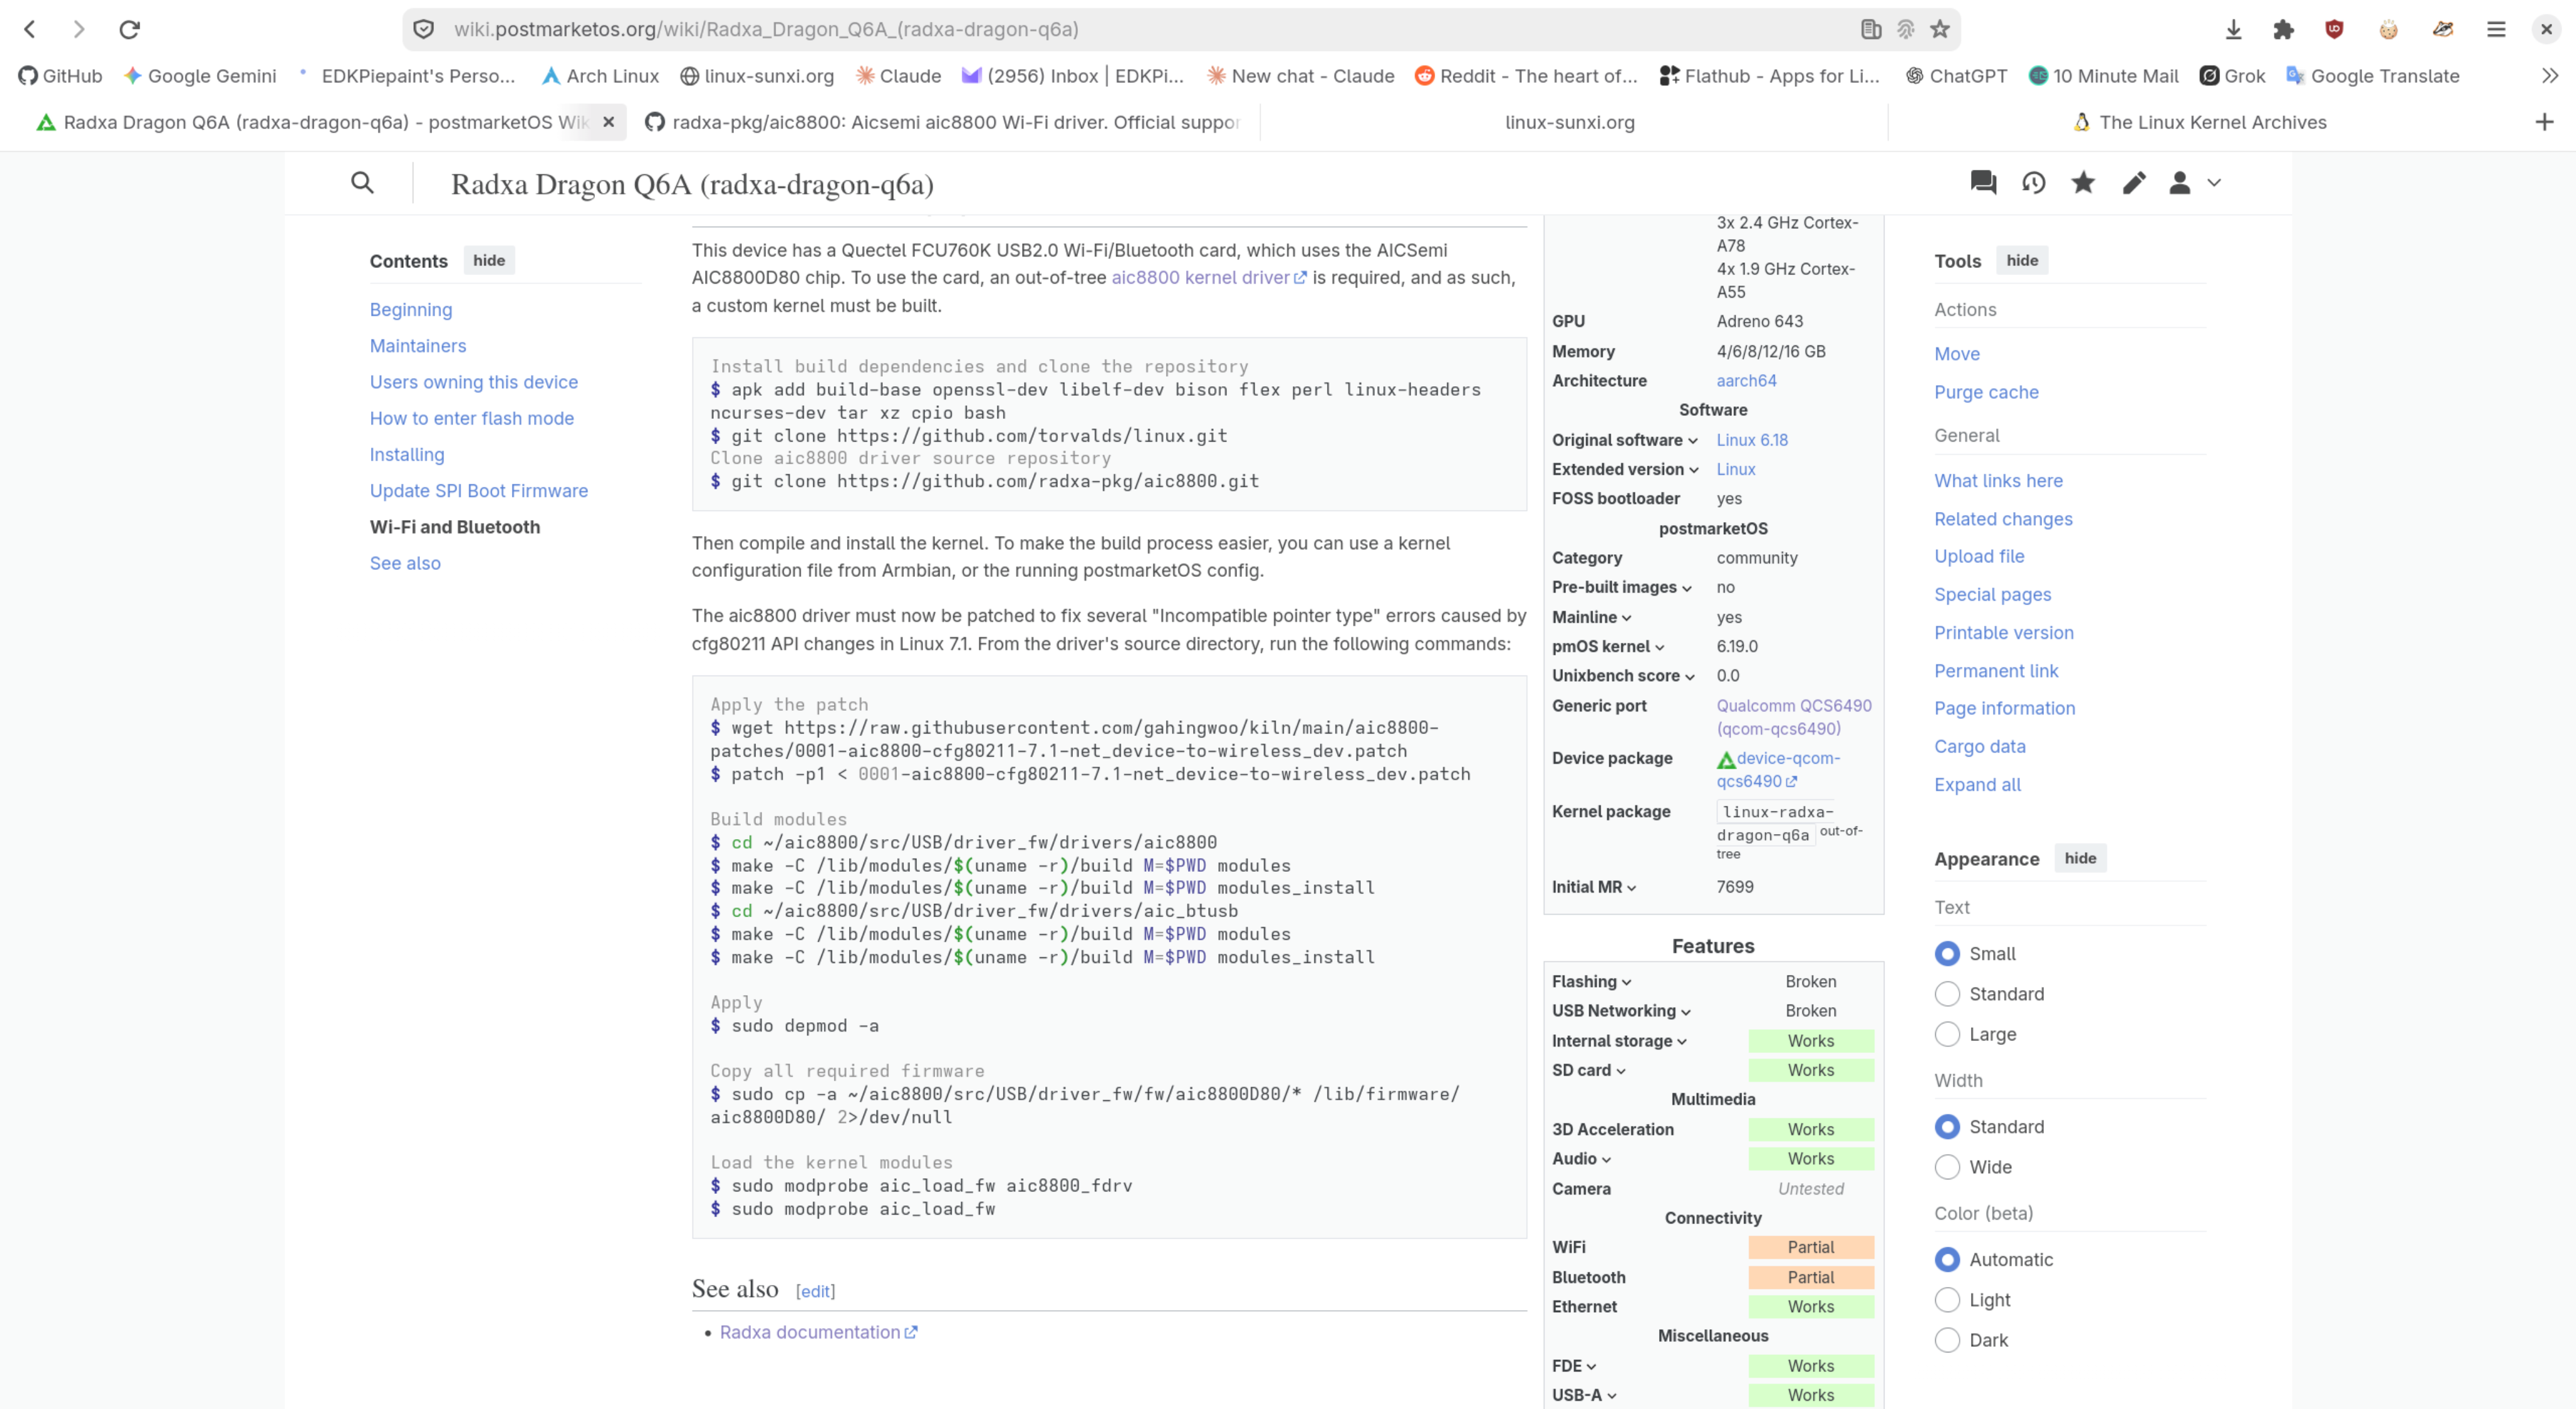
Task: Jump to Update SPI Boot Firmware section
Action: [x=479, y=491]
